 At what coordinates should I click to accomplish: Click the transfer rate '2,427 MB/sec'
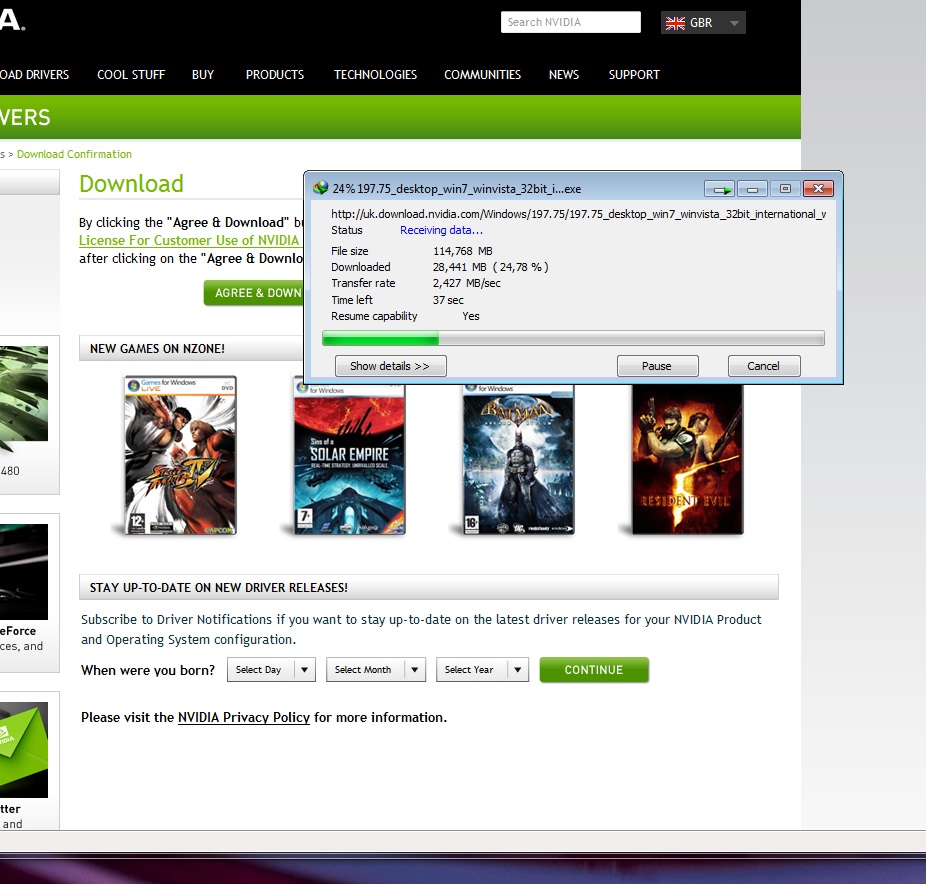[467, 283]
